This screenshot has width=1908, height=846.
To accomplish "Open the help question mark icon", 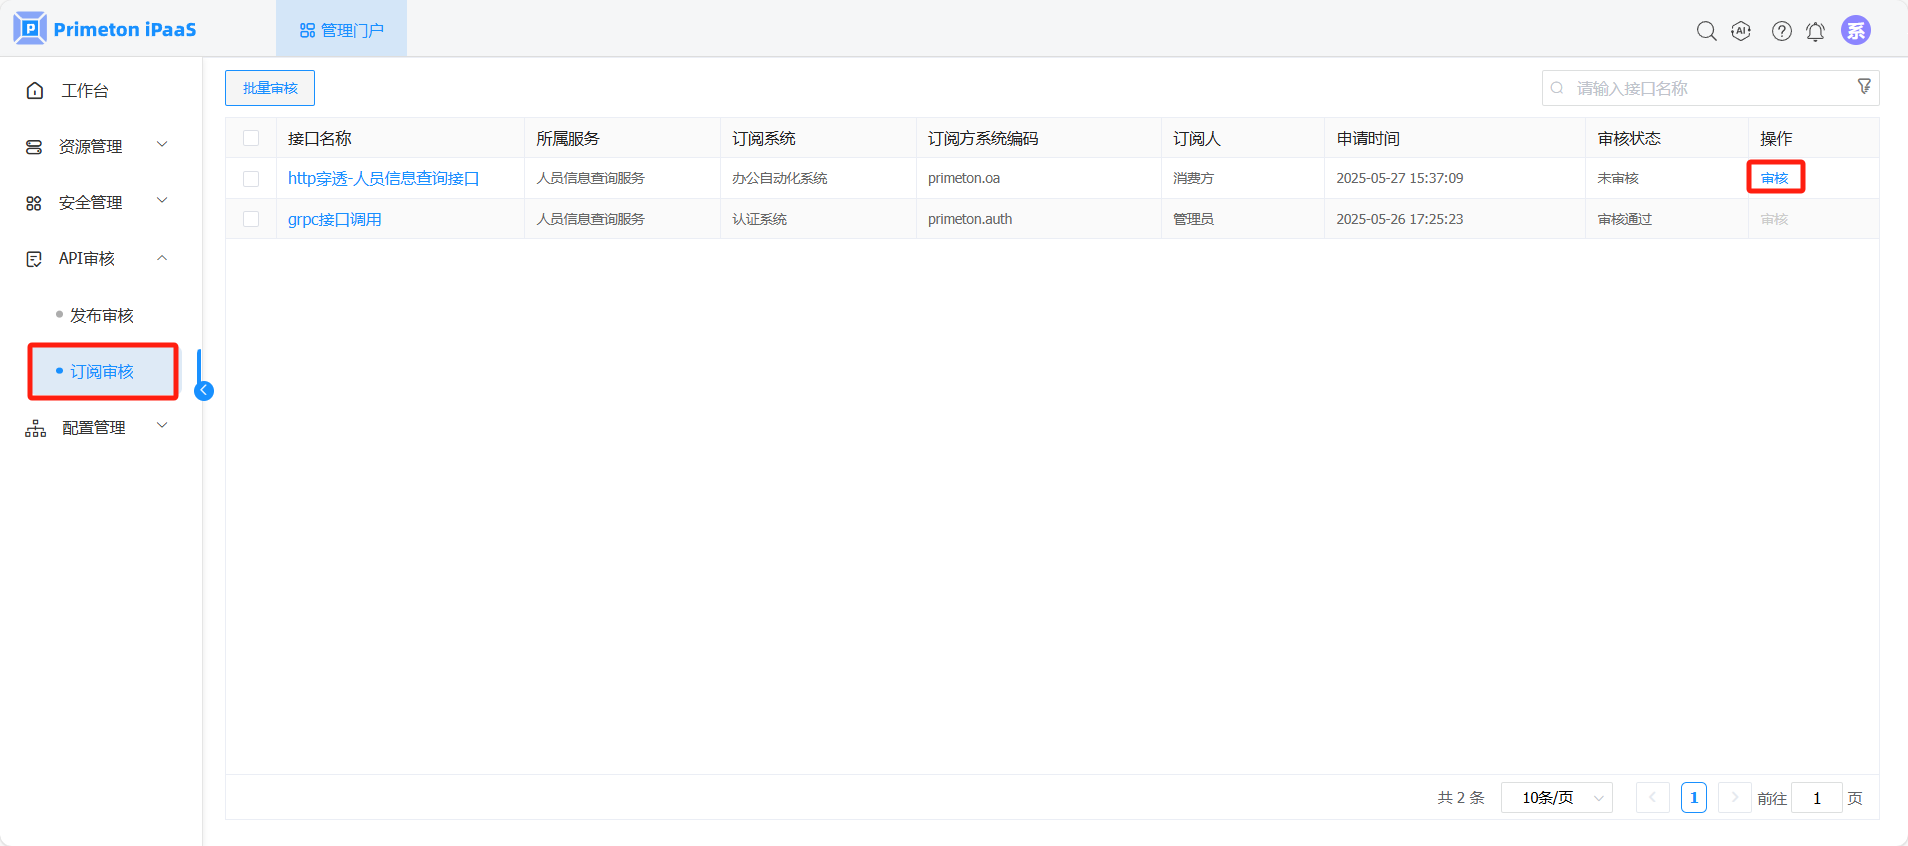I will pos(1781,31).
